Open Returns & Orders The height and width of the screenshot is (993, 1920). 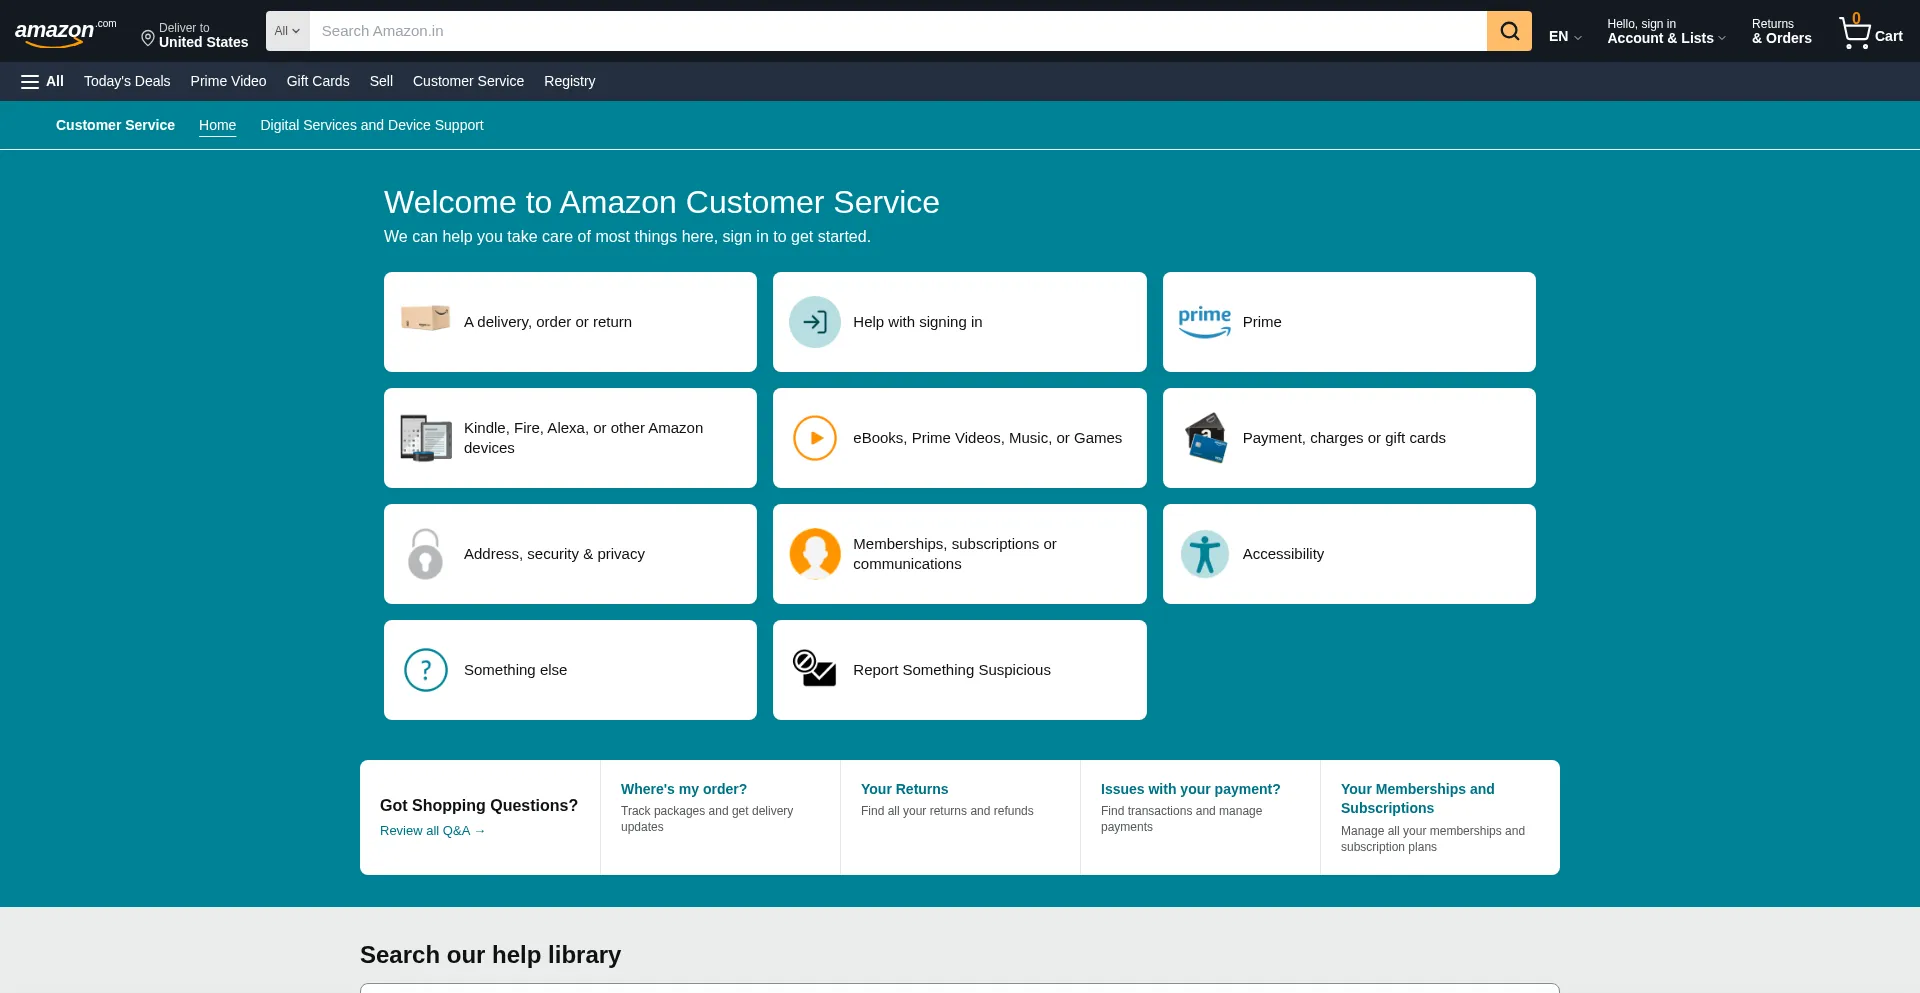[1781, 31]
